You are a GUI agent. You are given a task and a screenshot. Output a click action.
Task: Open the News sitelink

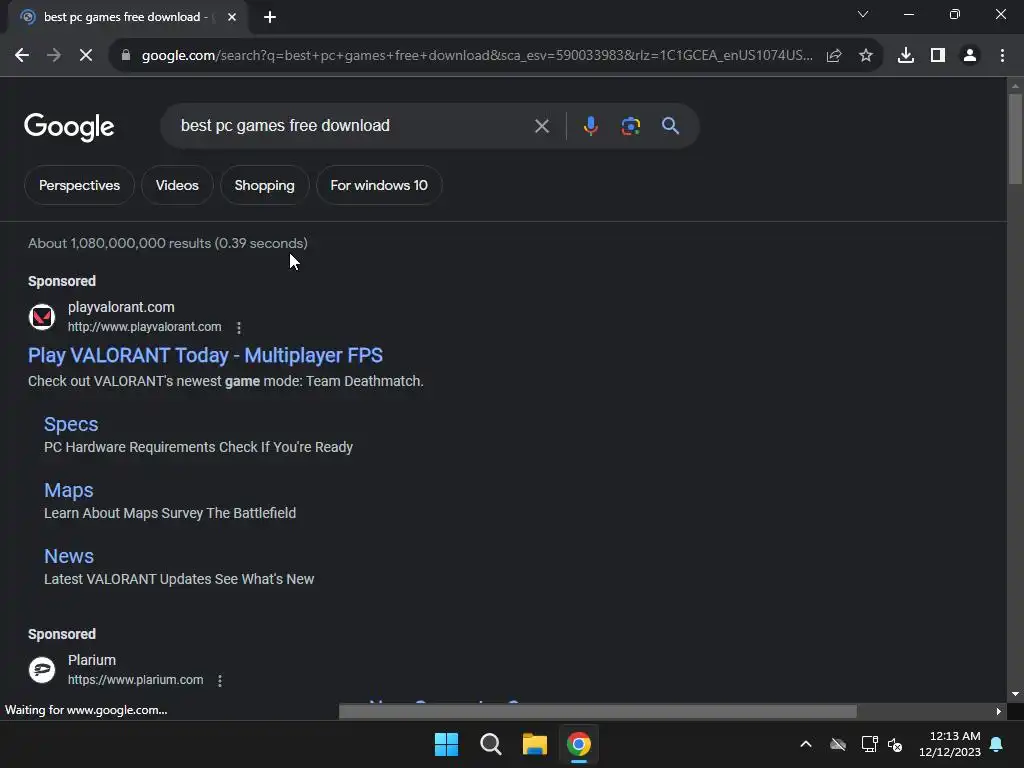(x=69, y=556)
